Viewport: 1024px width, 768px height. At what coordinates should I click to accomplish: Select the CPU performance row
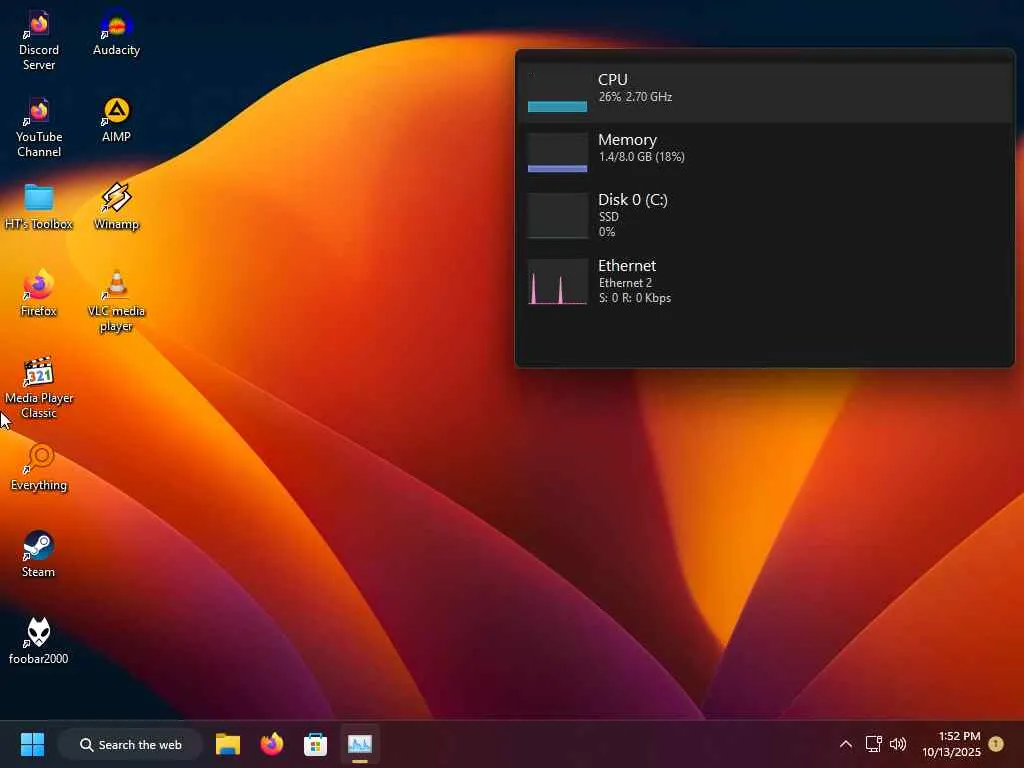[x=765, y=92]
